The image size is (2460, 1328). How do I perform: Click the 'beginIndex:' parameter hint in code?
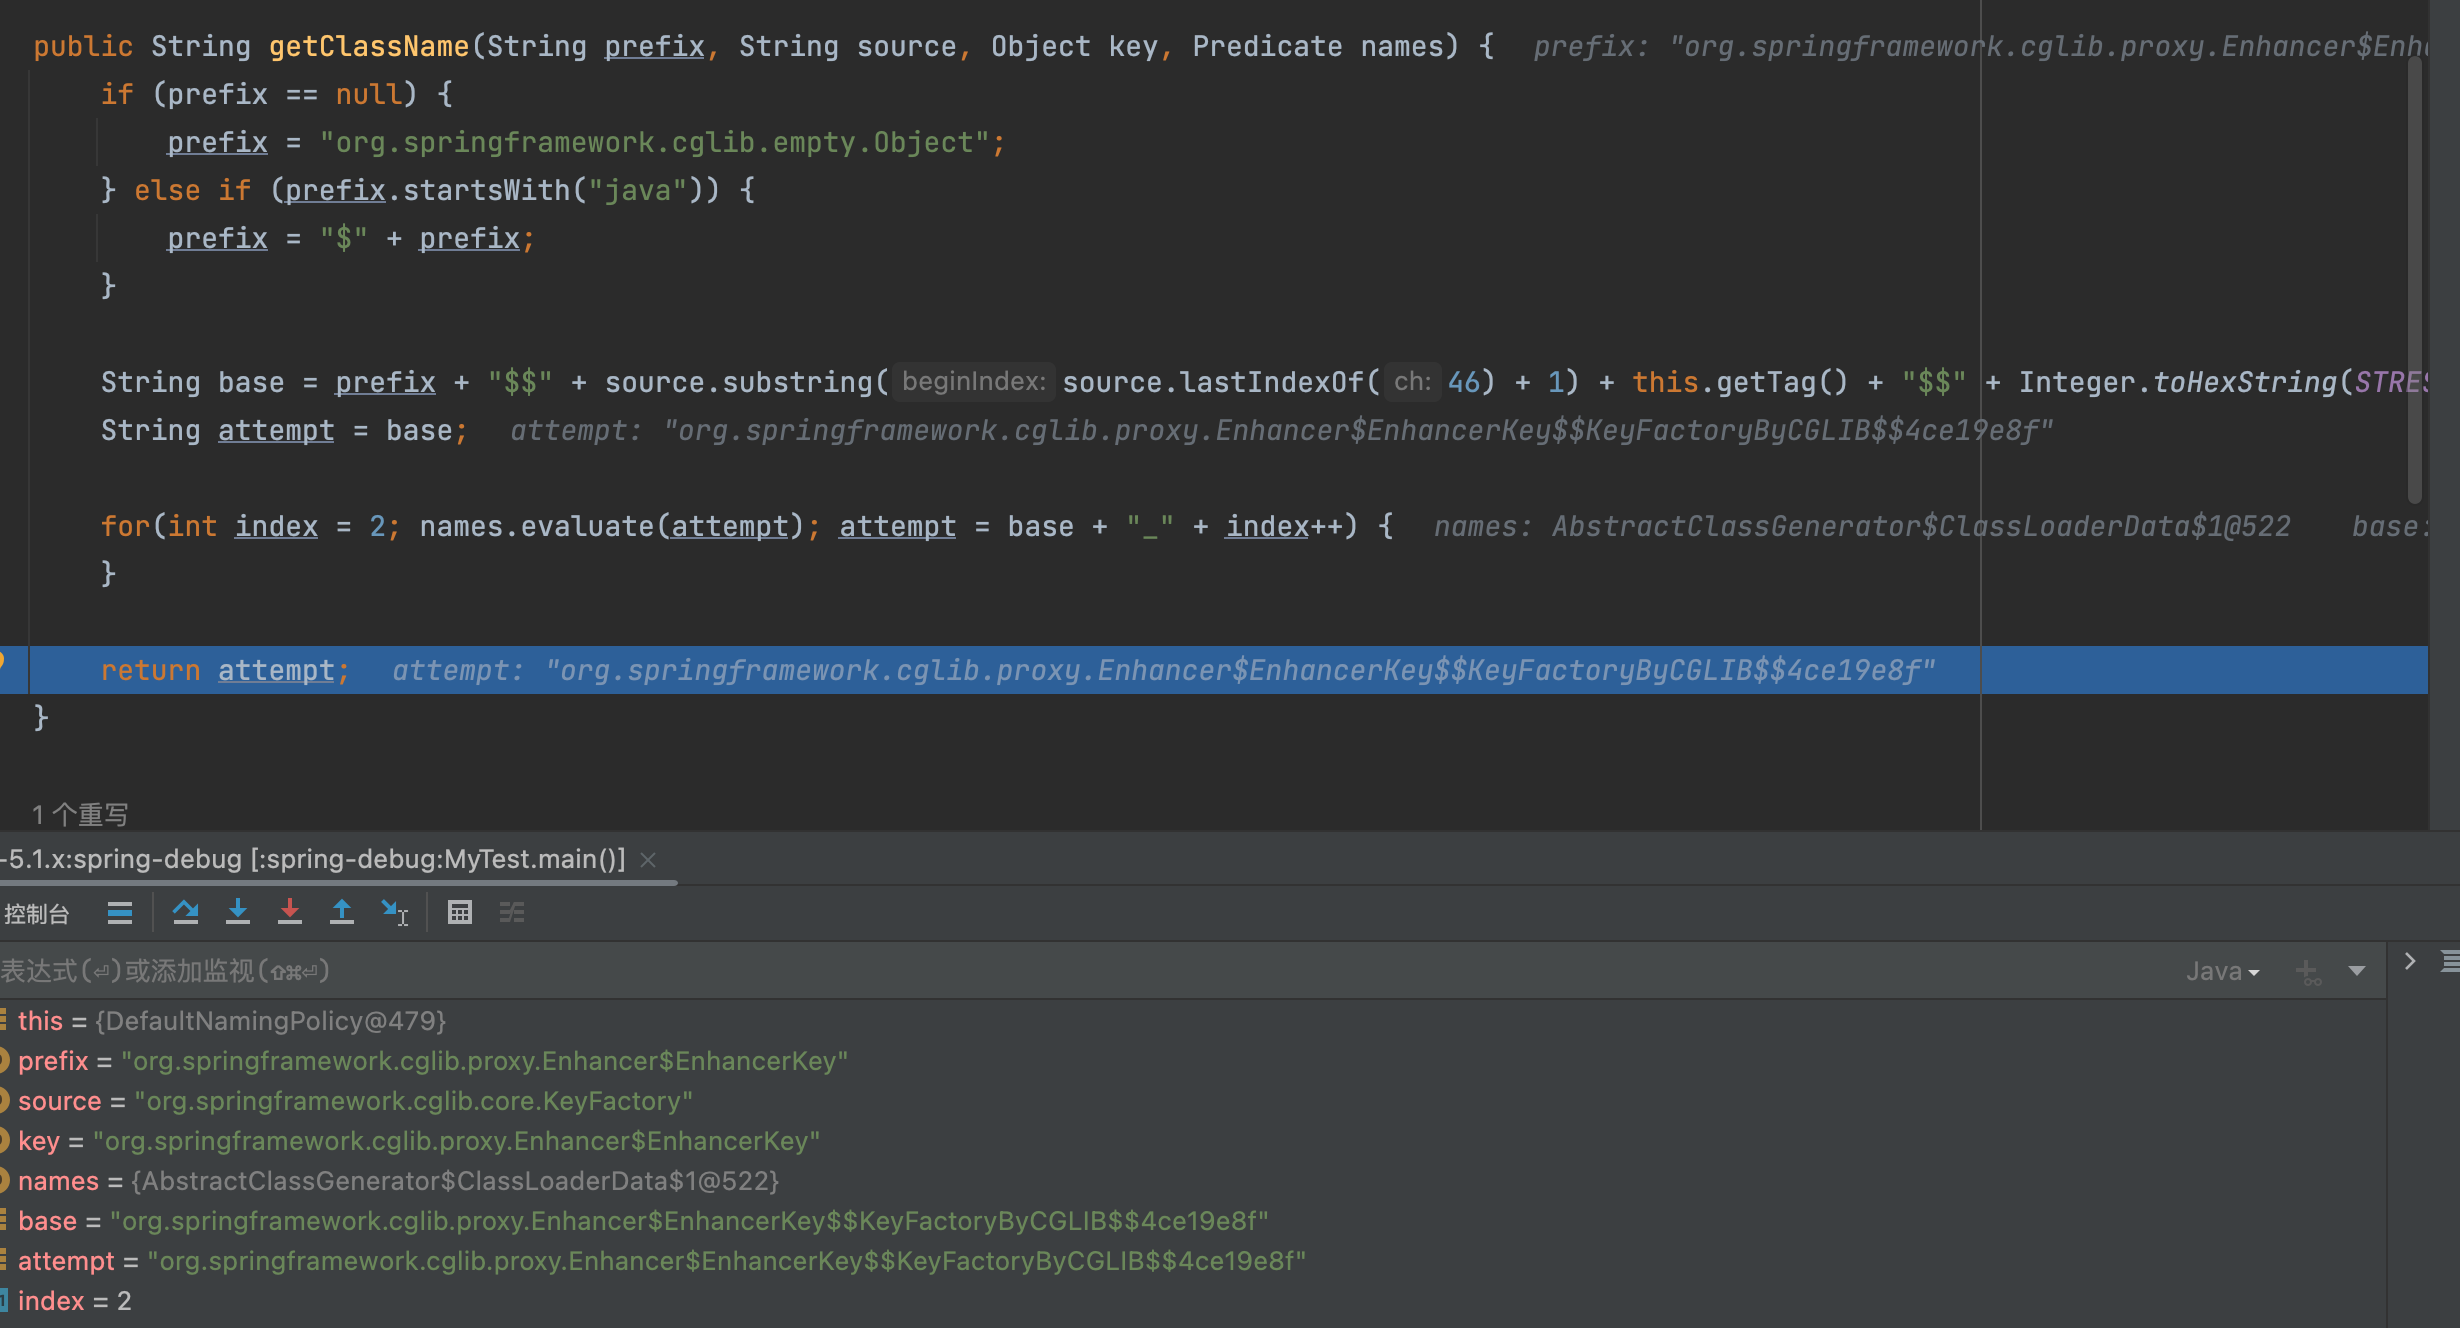click(973, 382)
